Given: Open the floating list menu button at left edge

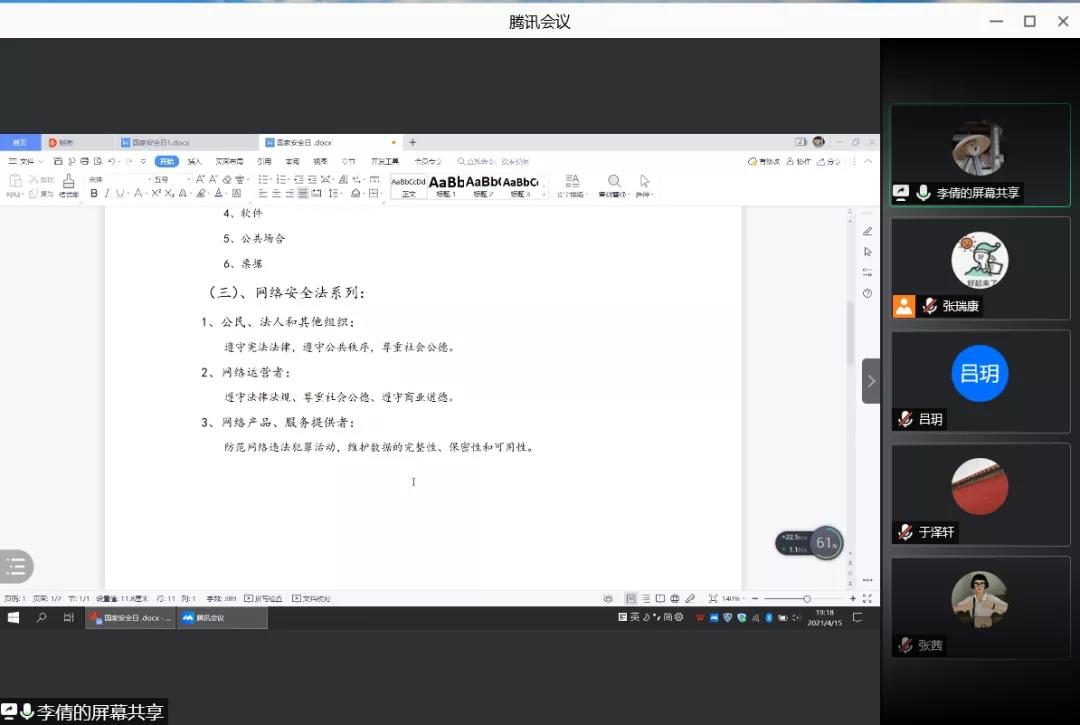Looking at the screenshot, I should coord(16,567).
